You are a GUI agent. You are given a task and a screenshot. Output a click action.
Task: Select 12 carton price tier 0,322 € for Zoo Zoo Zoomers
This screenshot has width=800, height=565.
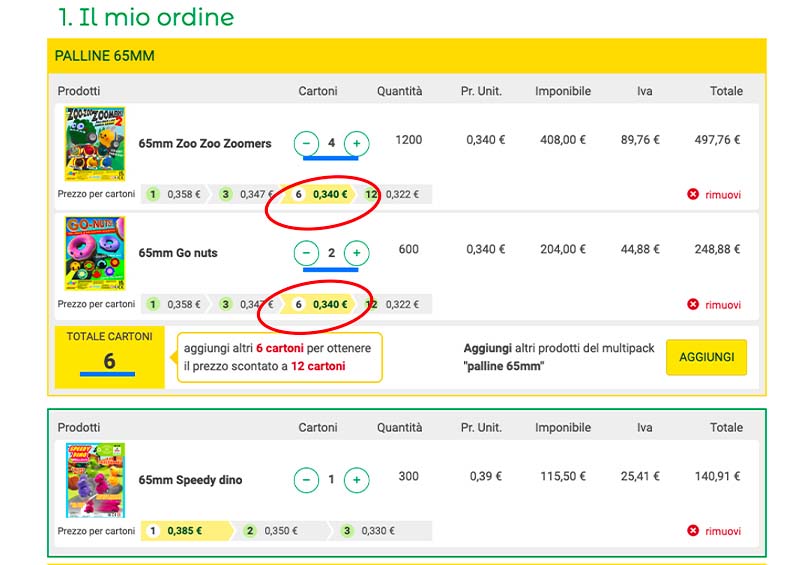(x=396, y=194)
